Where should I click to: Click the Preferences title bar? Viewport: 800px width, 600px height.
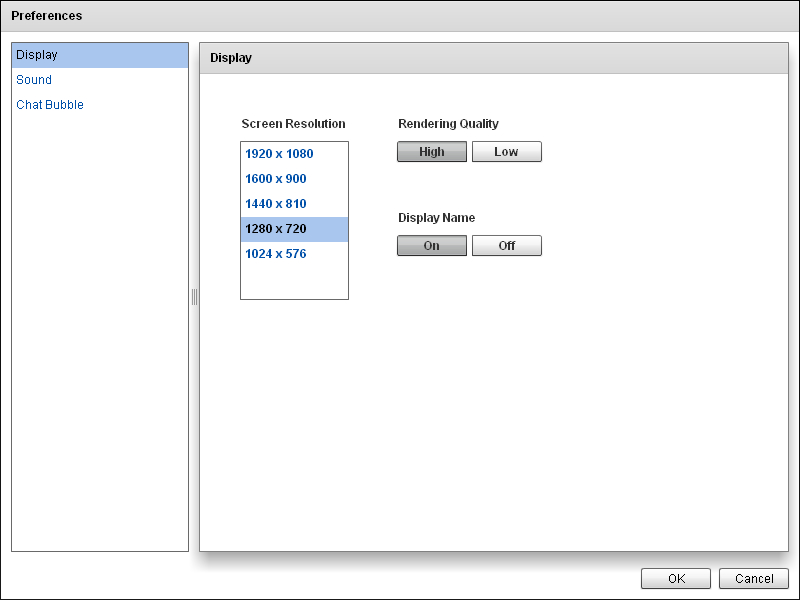tap(400, 16)
